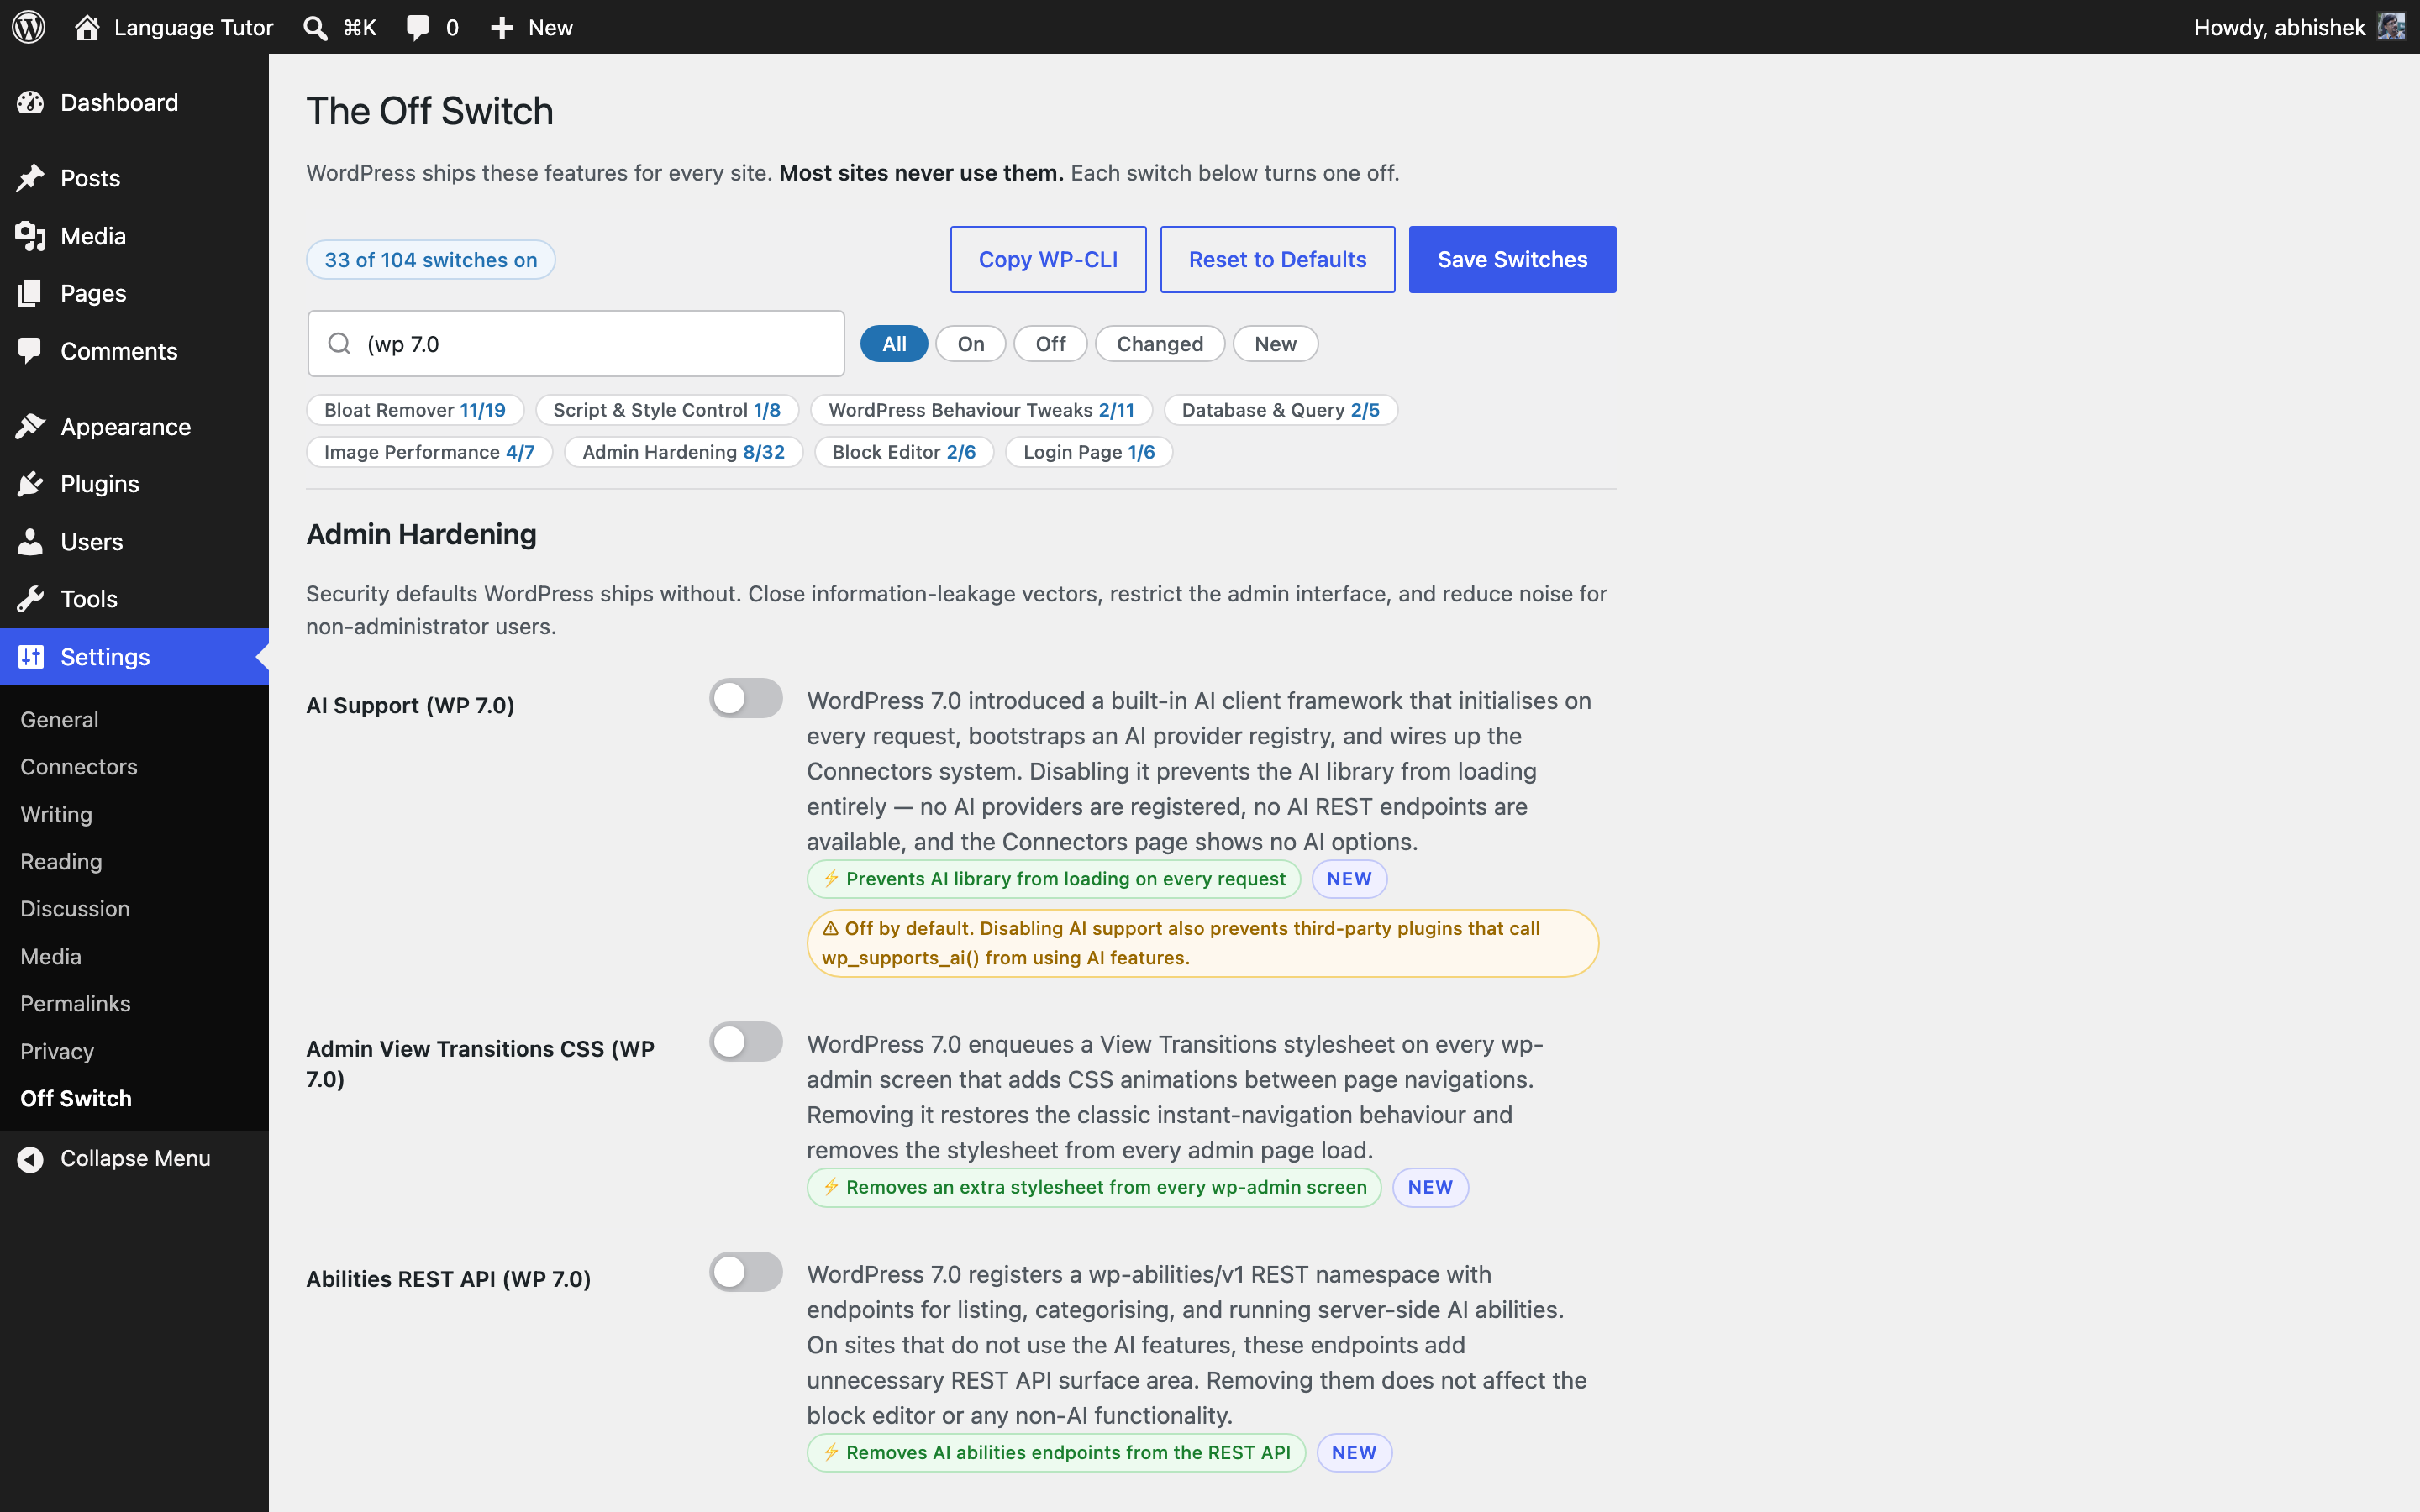Image resolution: width=2420 pixels, height=1512 pixels.
Task: Jump to Image Performance 4/7 category
Action: pos(429,452)
